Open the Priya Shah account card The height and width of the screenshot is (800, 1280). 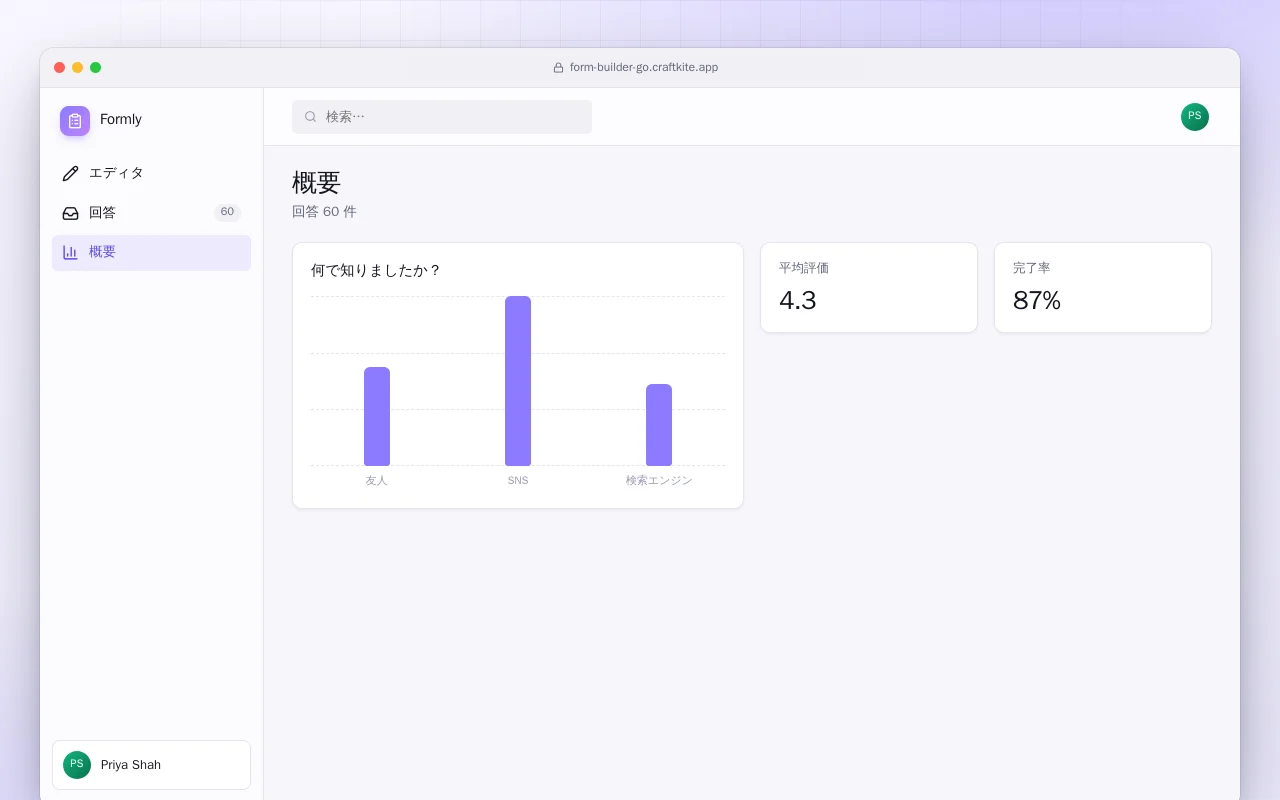[151, 765]
